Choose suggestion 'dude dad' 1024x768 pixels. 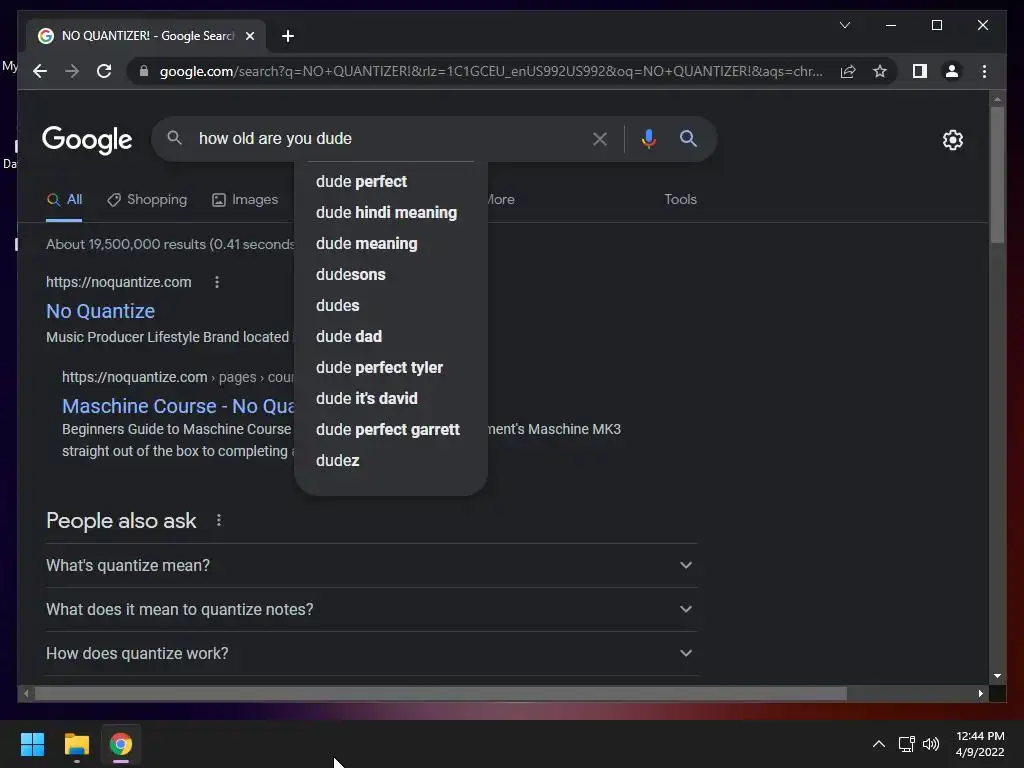coord(349,337)
